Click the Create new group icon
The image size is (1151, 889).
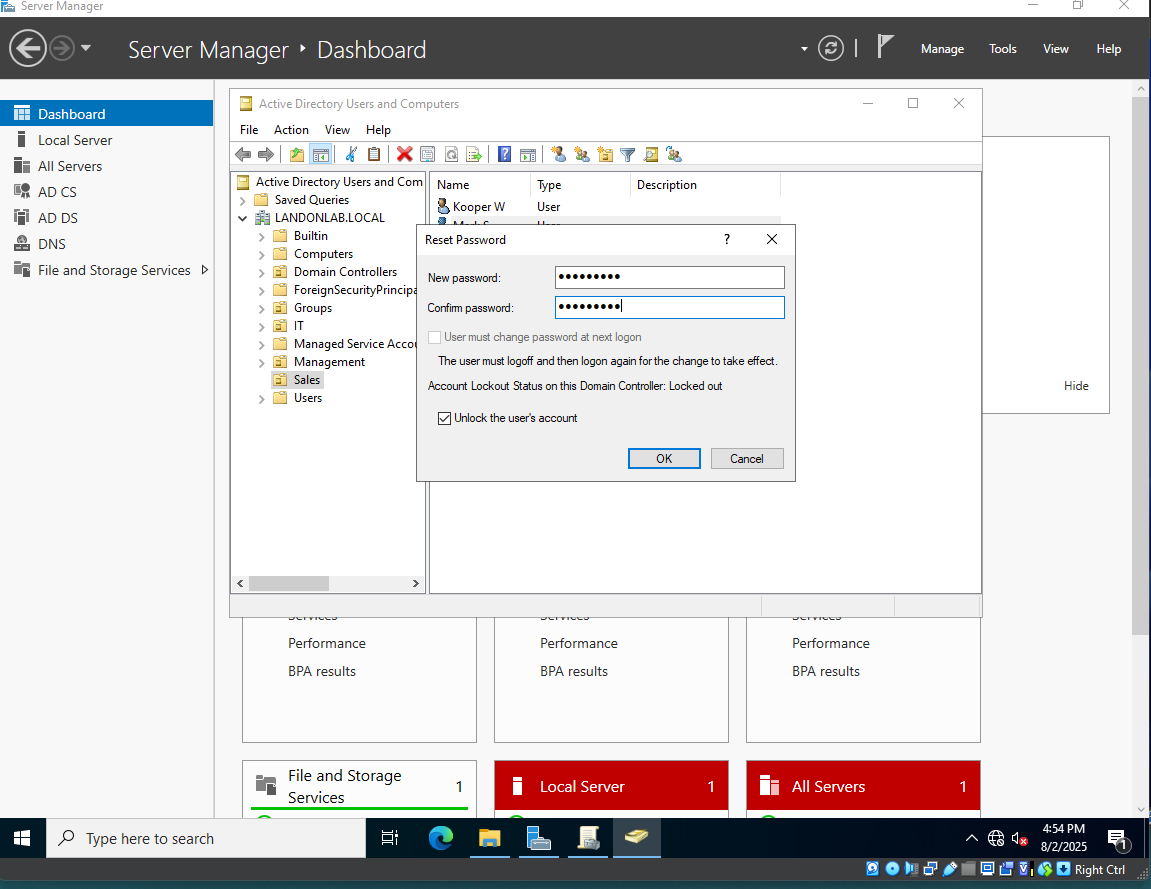582,154
